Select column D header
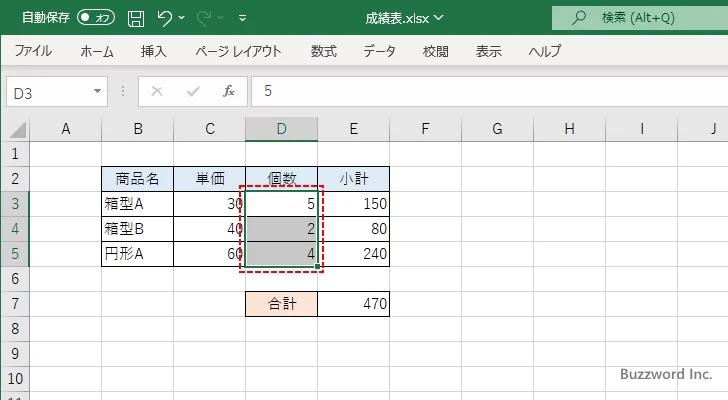 coord(281,129)
